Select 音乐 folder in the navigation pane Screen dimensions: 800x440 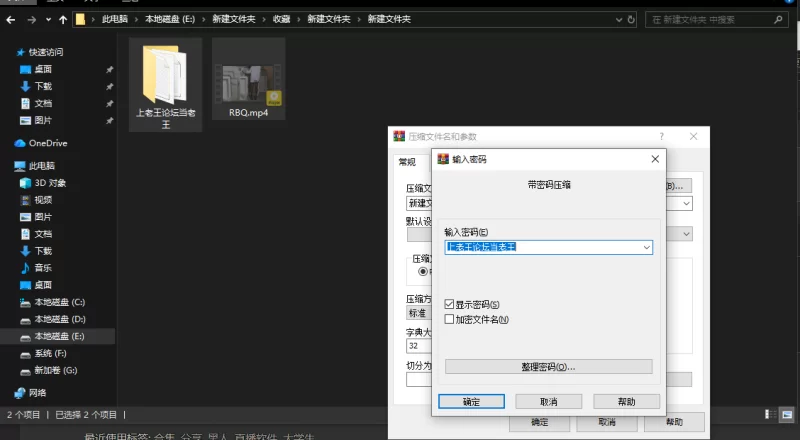coord(43,268)
